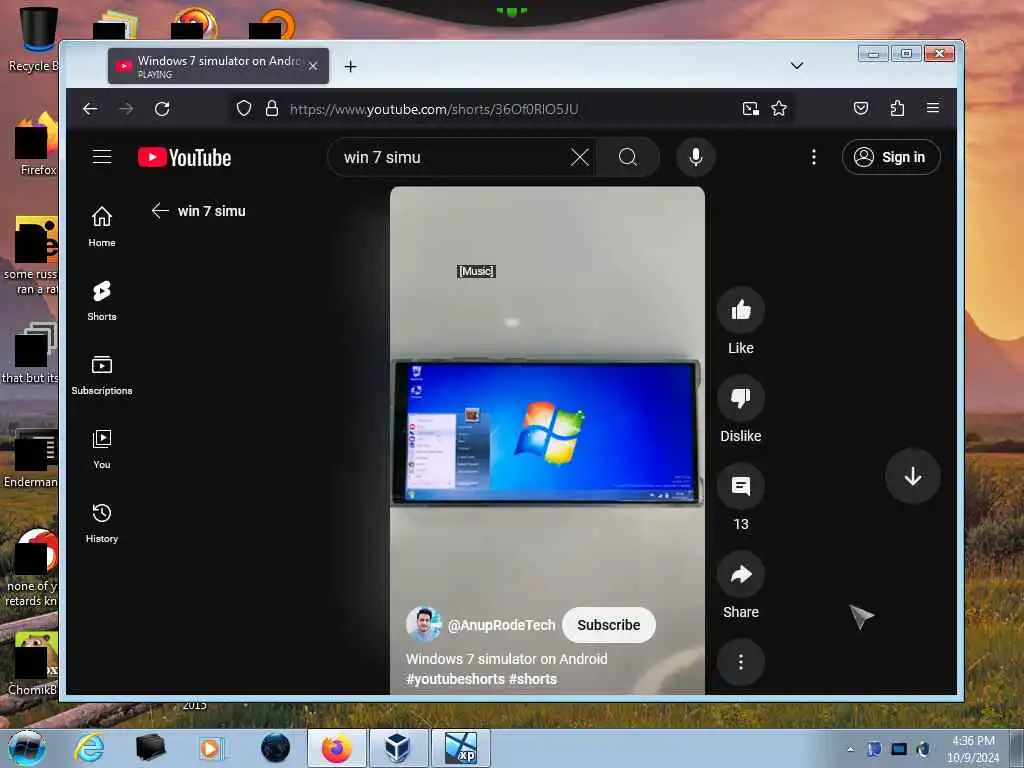This screenshot has height=768, width=1024.
Task: Open comments showing 13
Action: pos(741,487)
